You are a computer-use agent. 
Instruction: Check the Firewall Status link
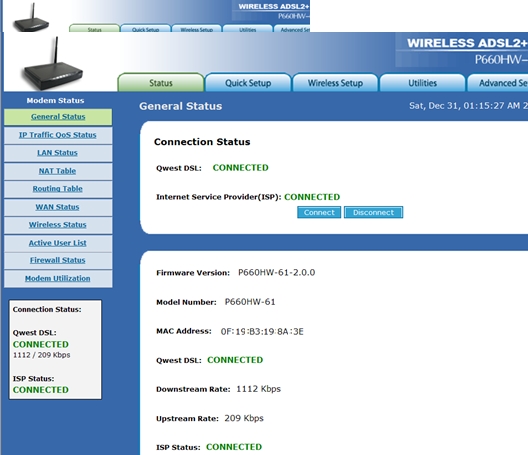58,260
